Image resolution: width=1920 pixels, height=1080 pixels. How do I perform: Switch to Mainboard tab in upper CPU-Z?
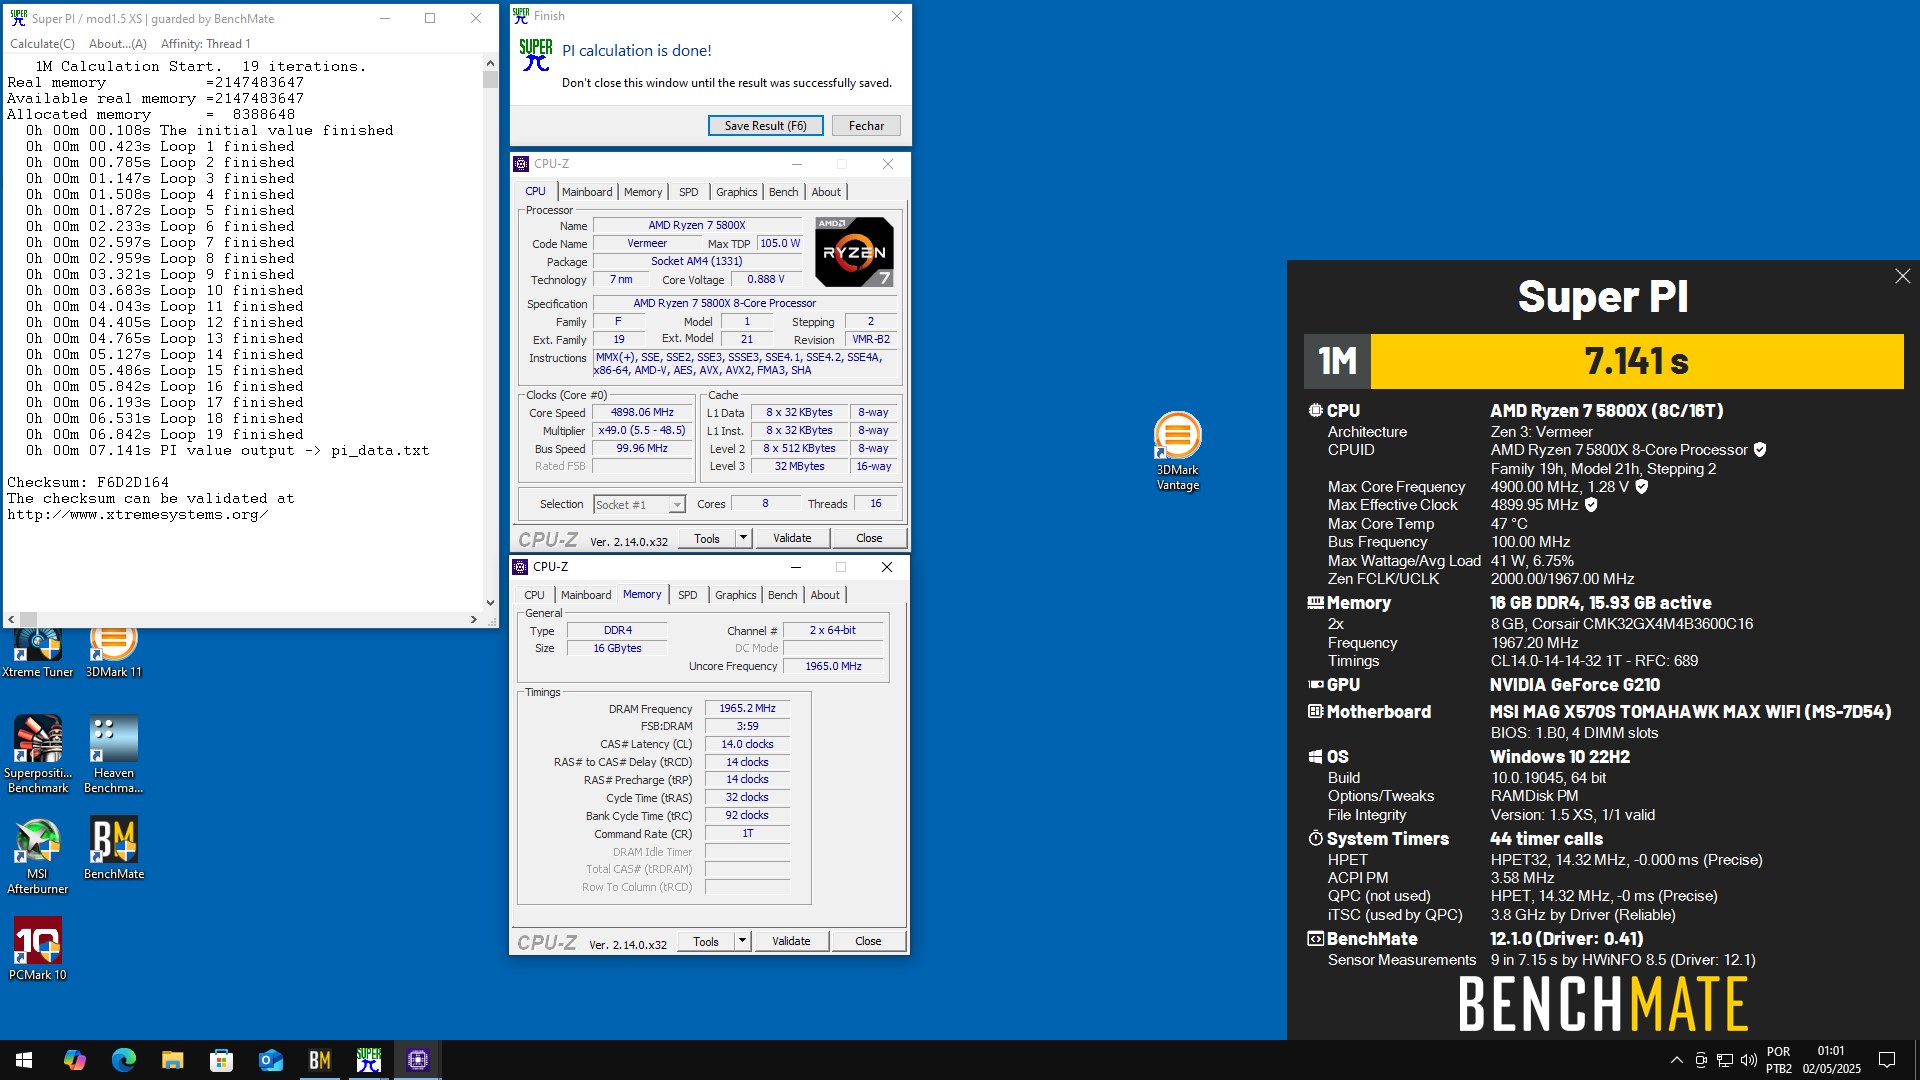click(587, 192)
